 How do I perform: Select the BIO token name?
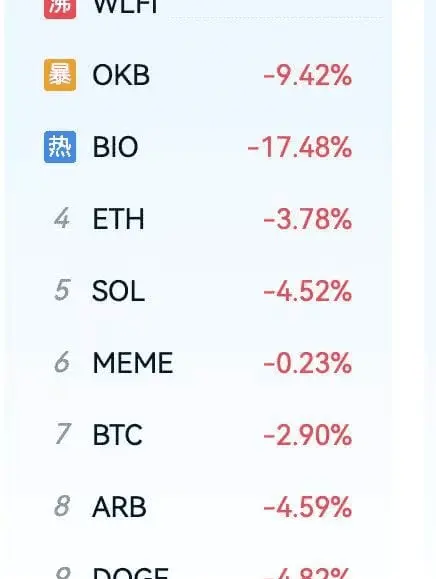[115, 147]
